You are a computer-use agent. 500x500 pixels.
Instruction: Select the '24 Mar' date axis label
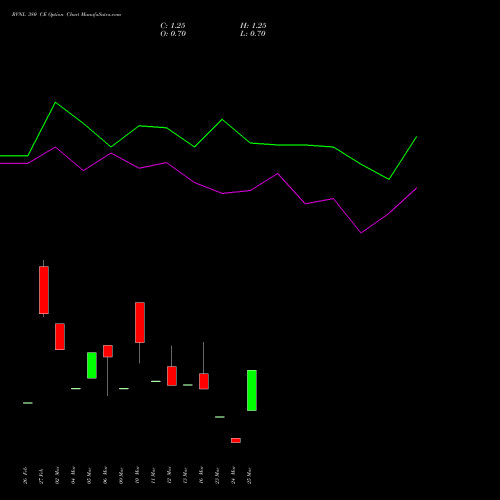pyautogui.click(x=233, y=476)
